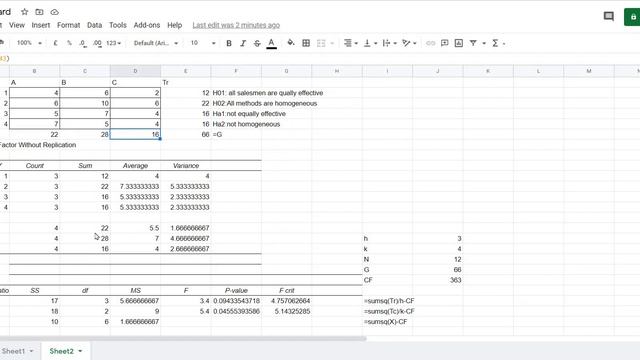Select the CF value 363 cell

pyautogui.click(x=438, y=280)
